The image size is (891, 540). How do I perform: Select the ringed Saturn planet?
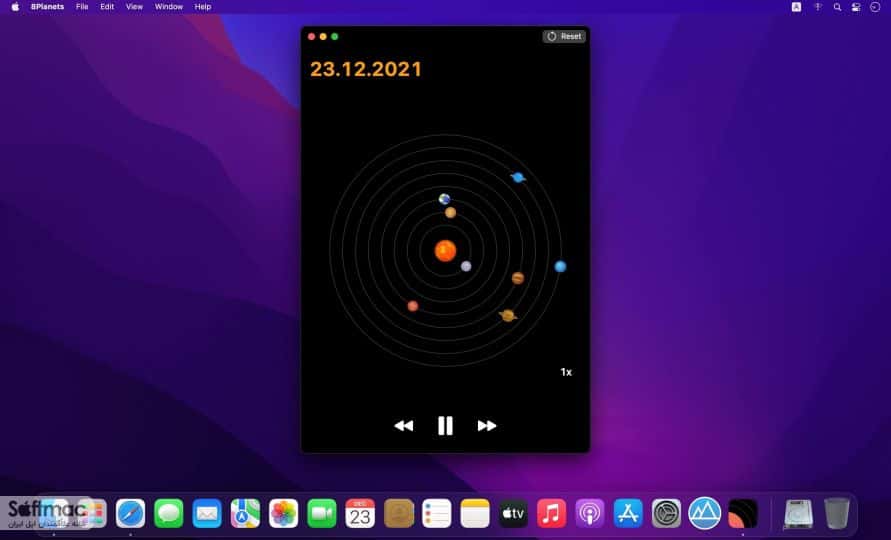coord(508,315)
